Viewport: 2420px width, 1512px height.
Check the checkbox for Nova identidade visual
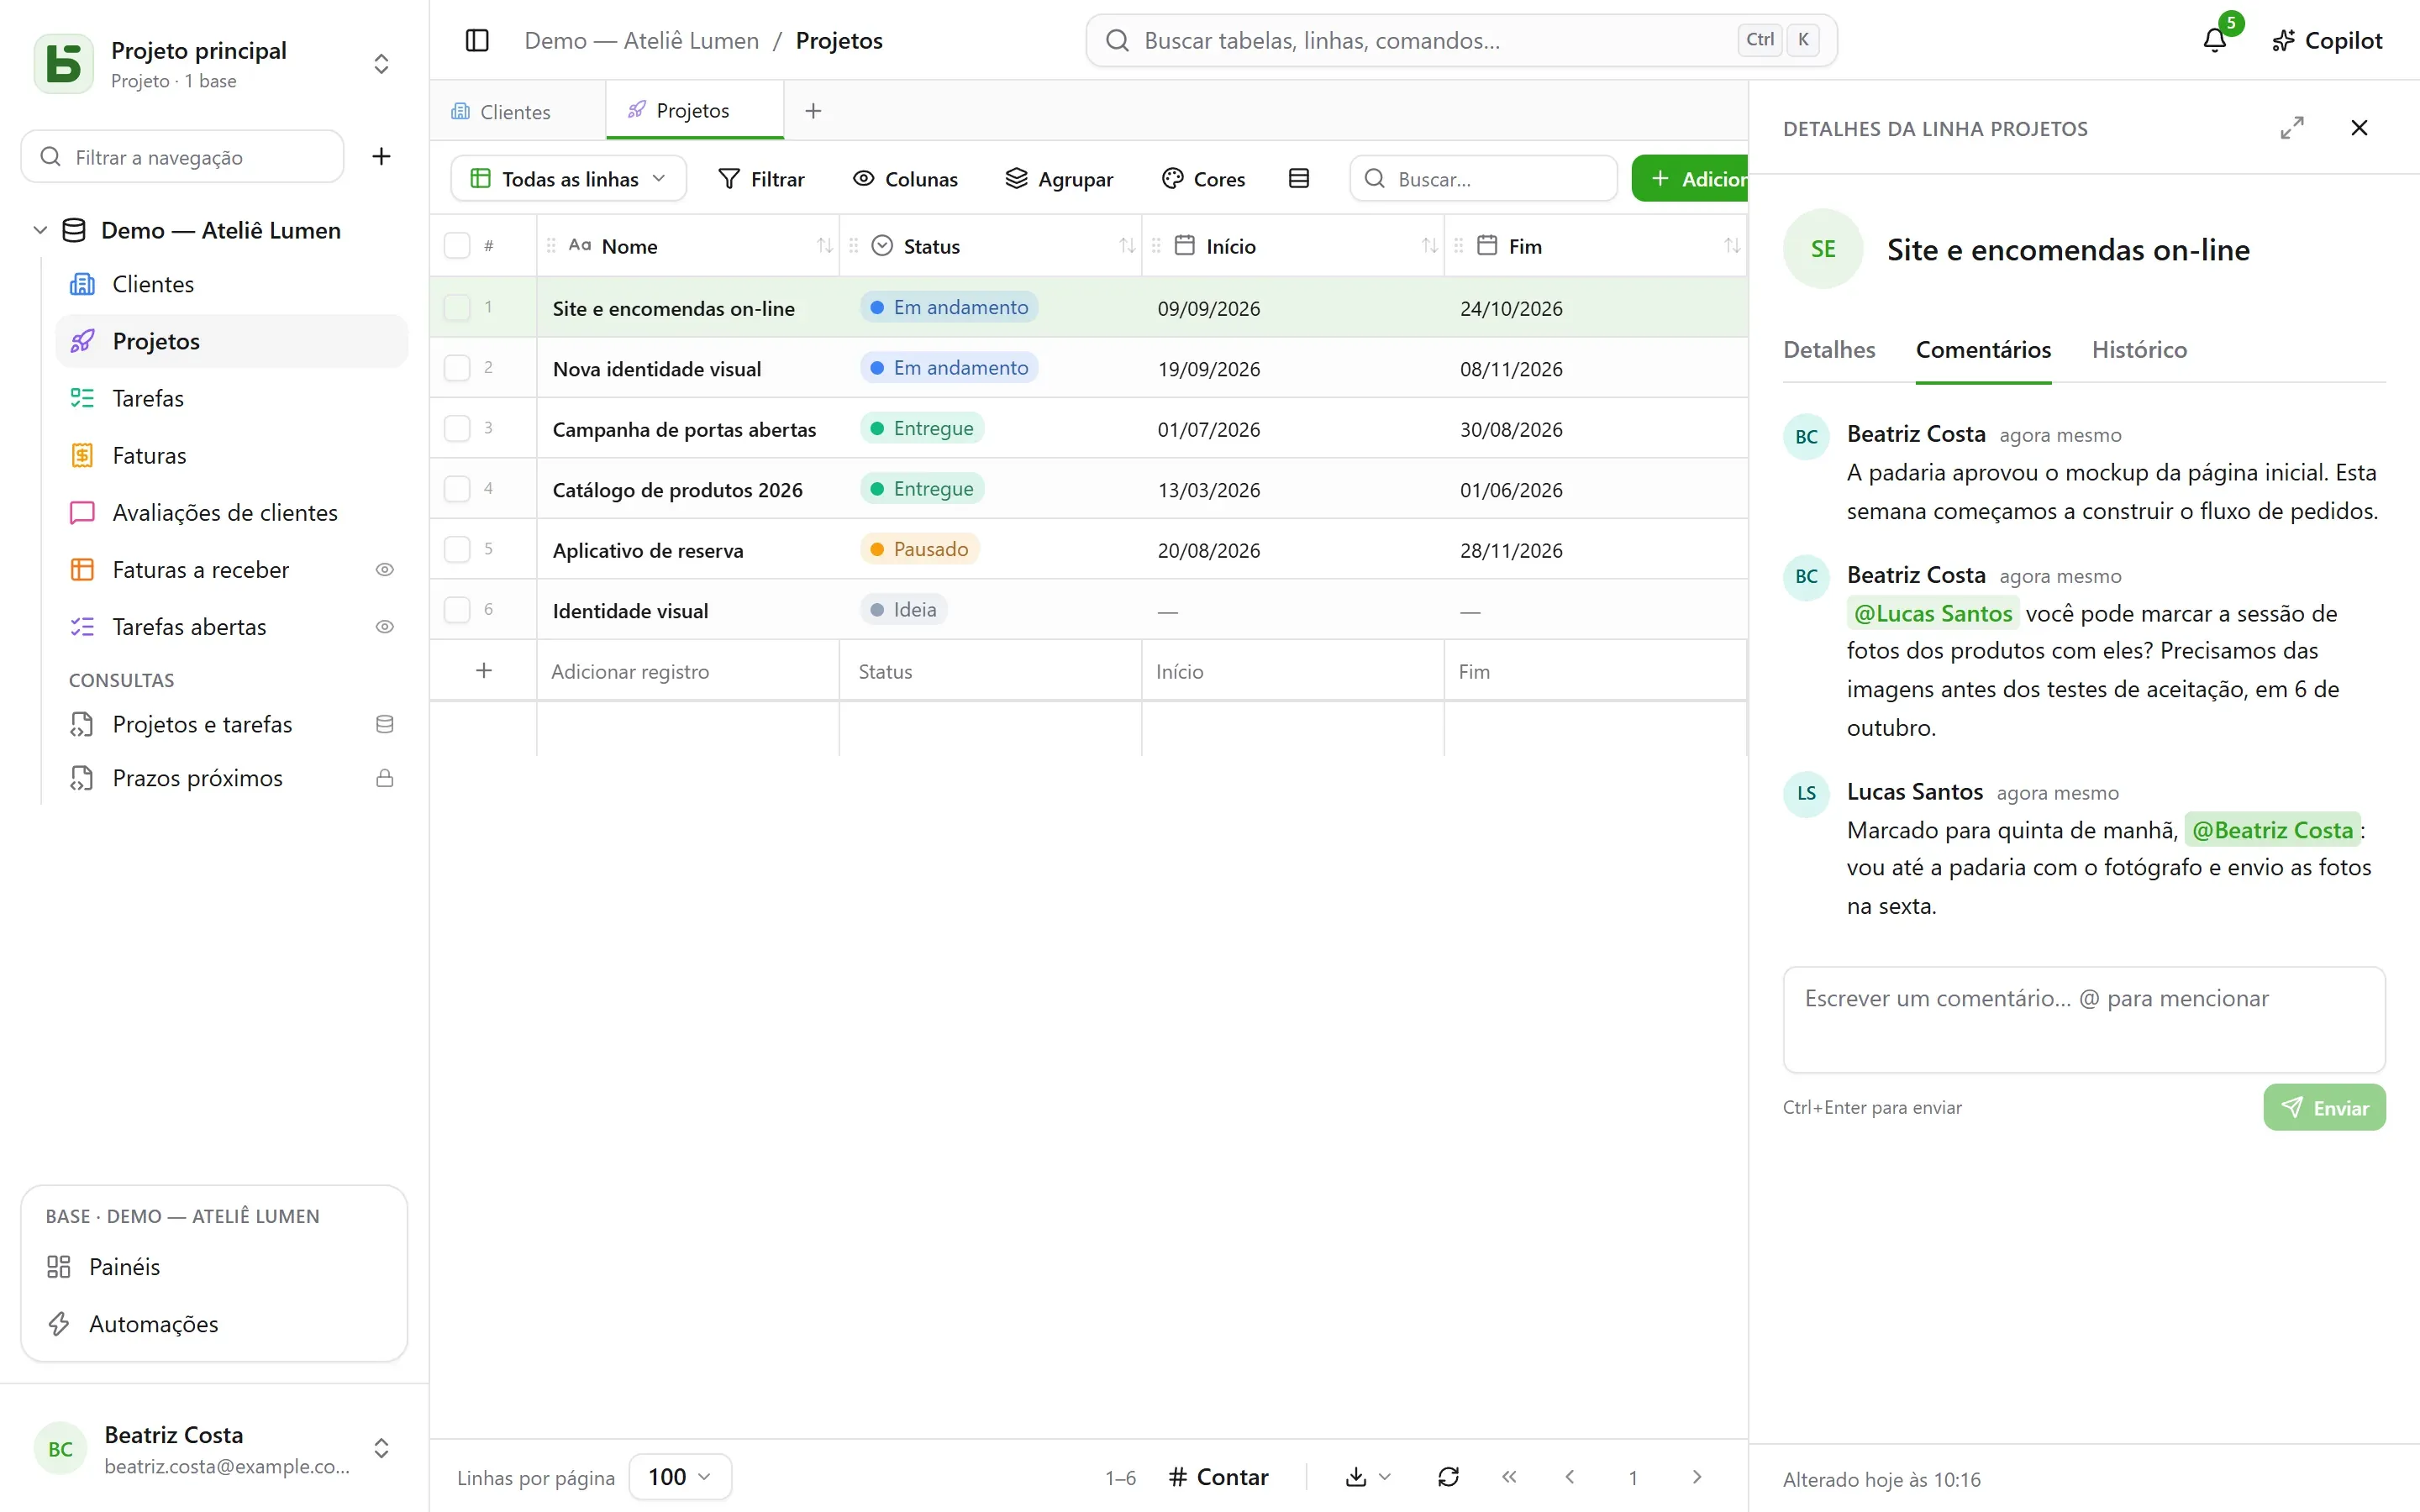point(457,368)
